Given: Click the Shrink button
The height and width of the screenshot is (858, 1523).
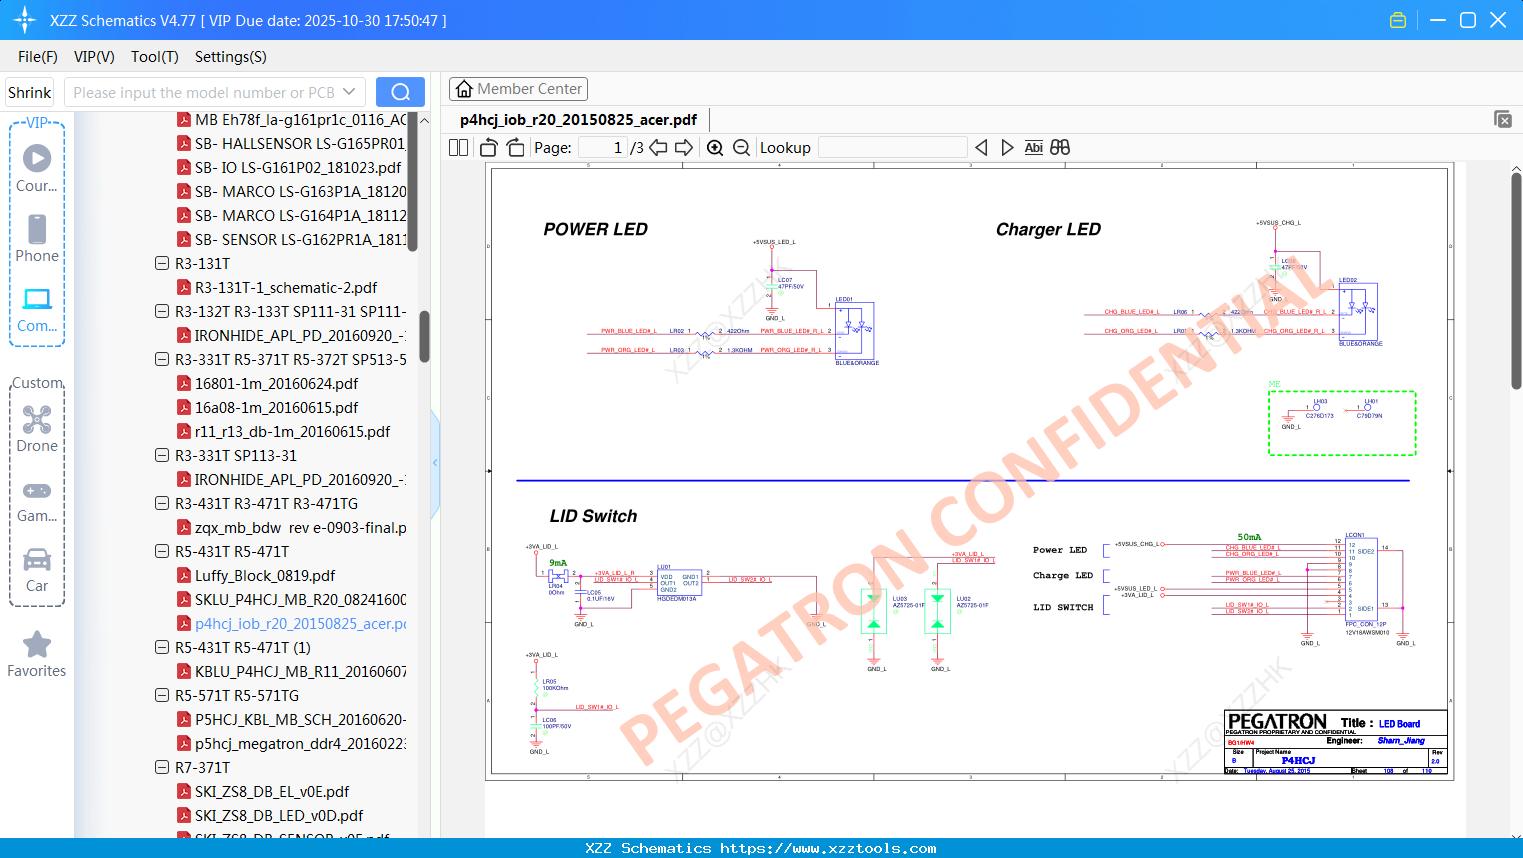Looking at the screenshot, I should point(30,92).
